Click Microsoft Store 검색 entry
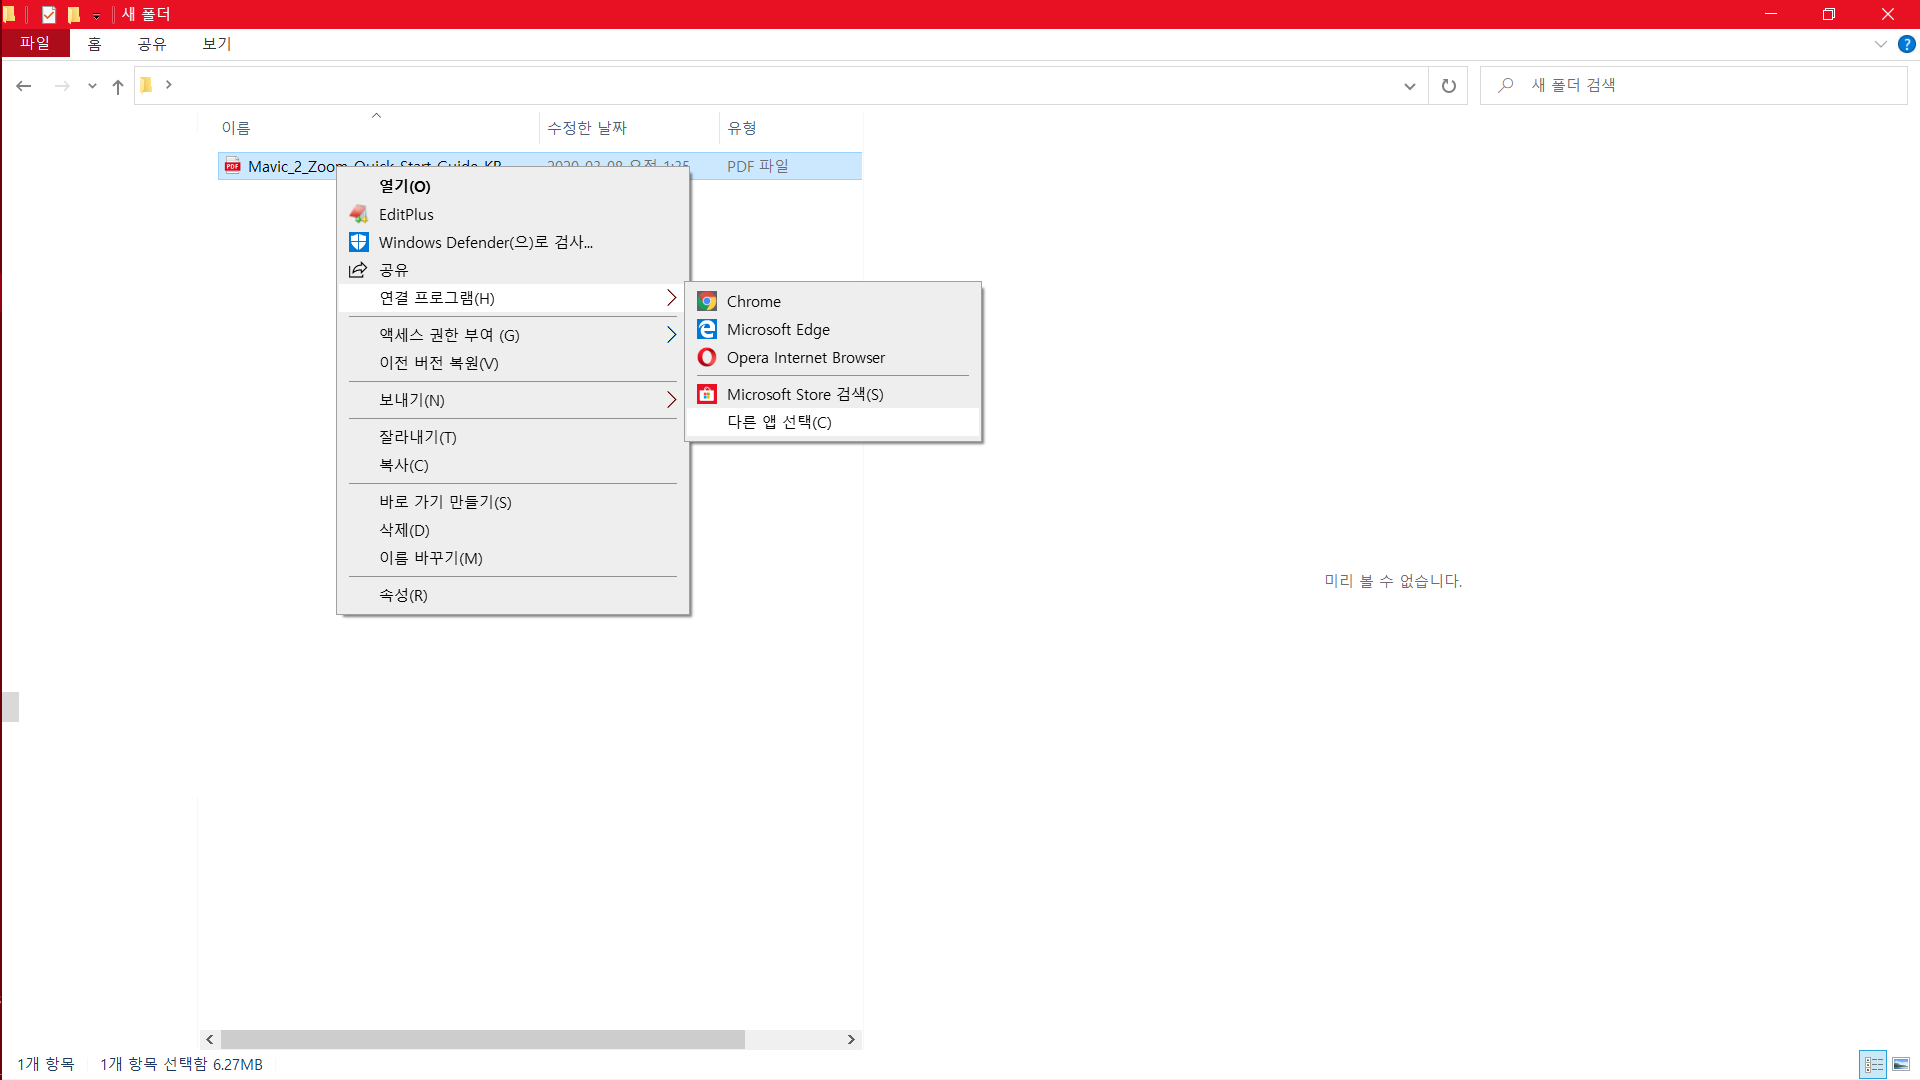Viewport: 1920px width, 1080px height. 804,394
